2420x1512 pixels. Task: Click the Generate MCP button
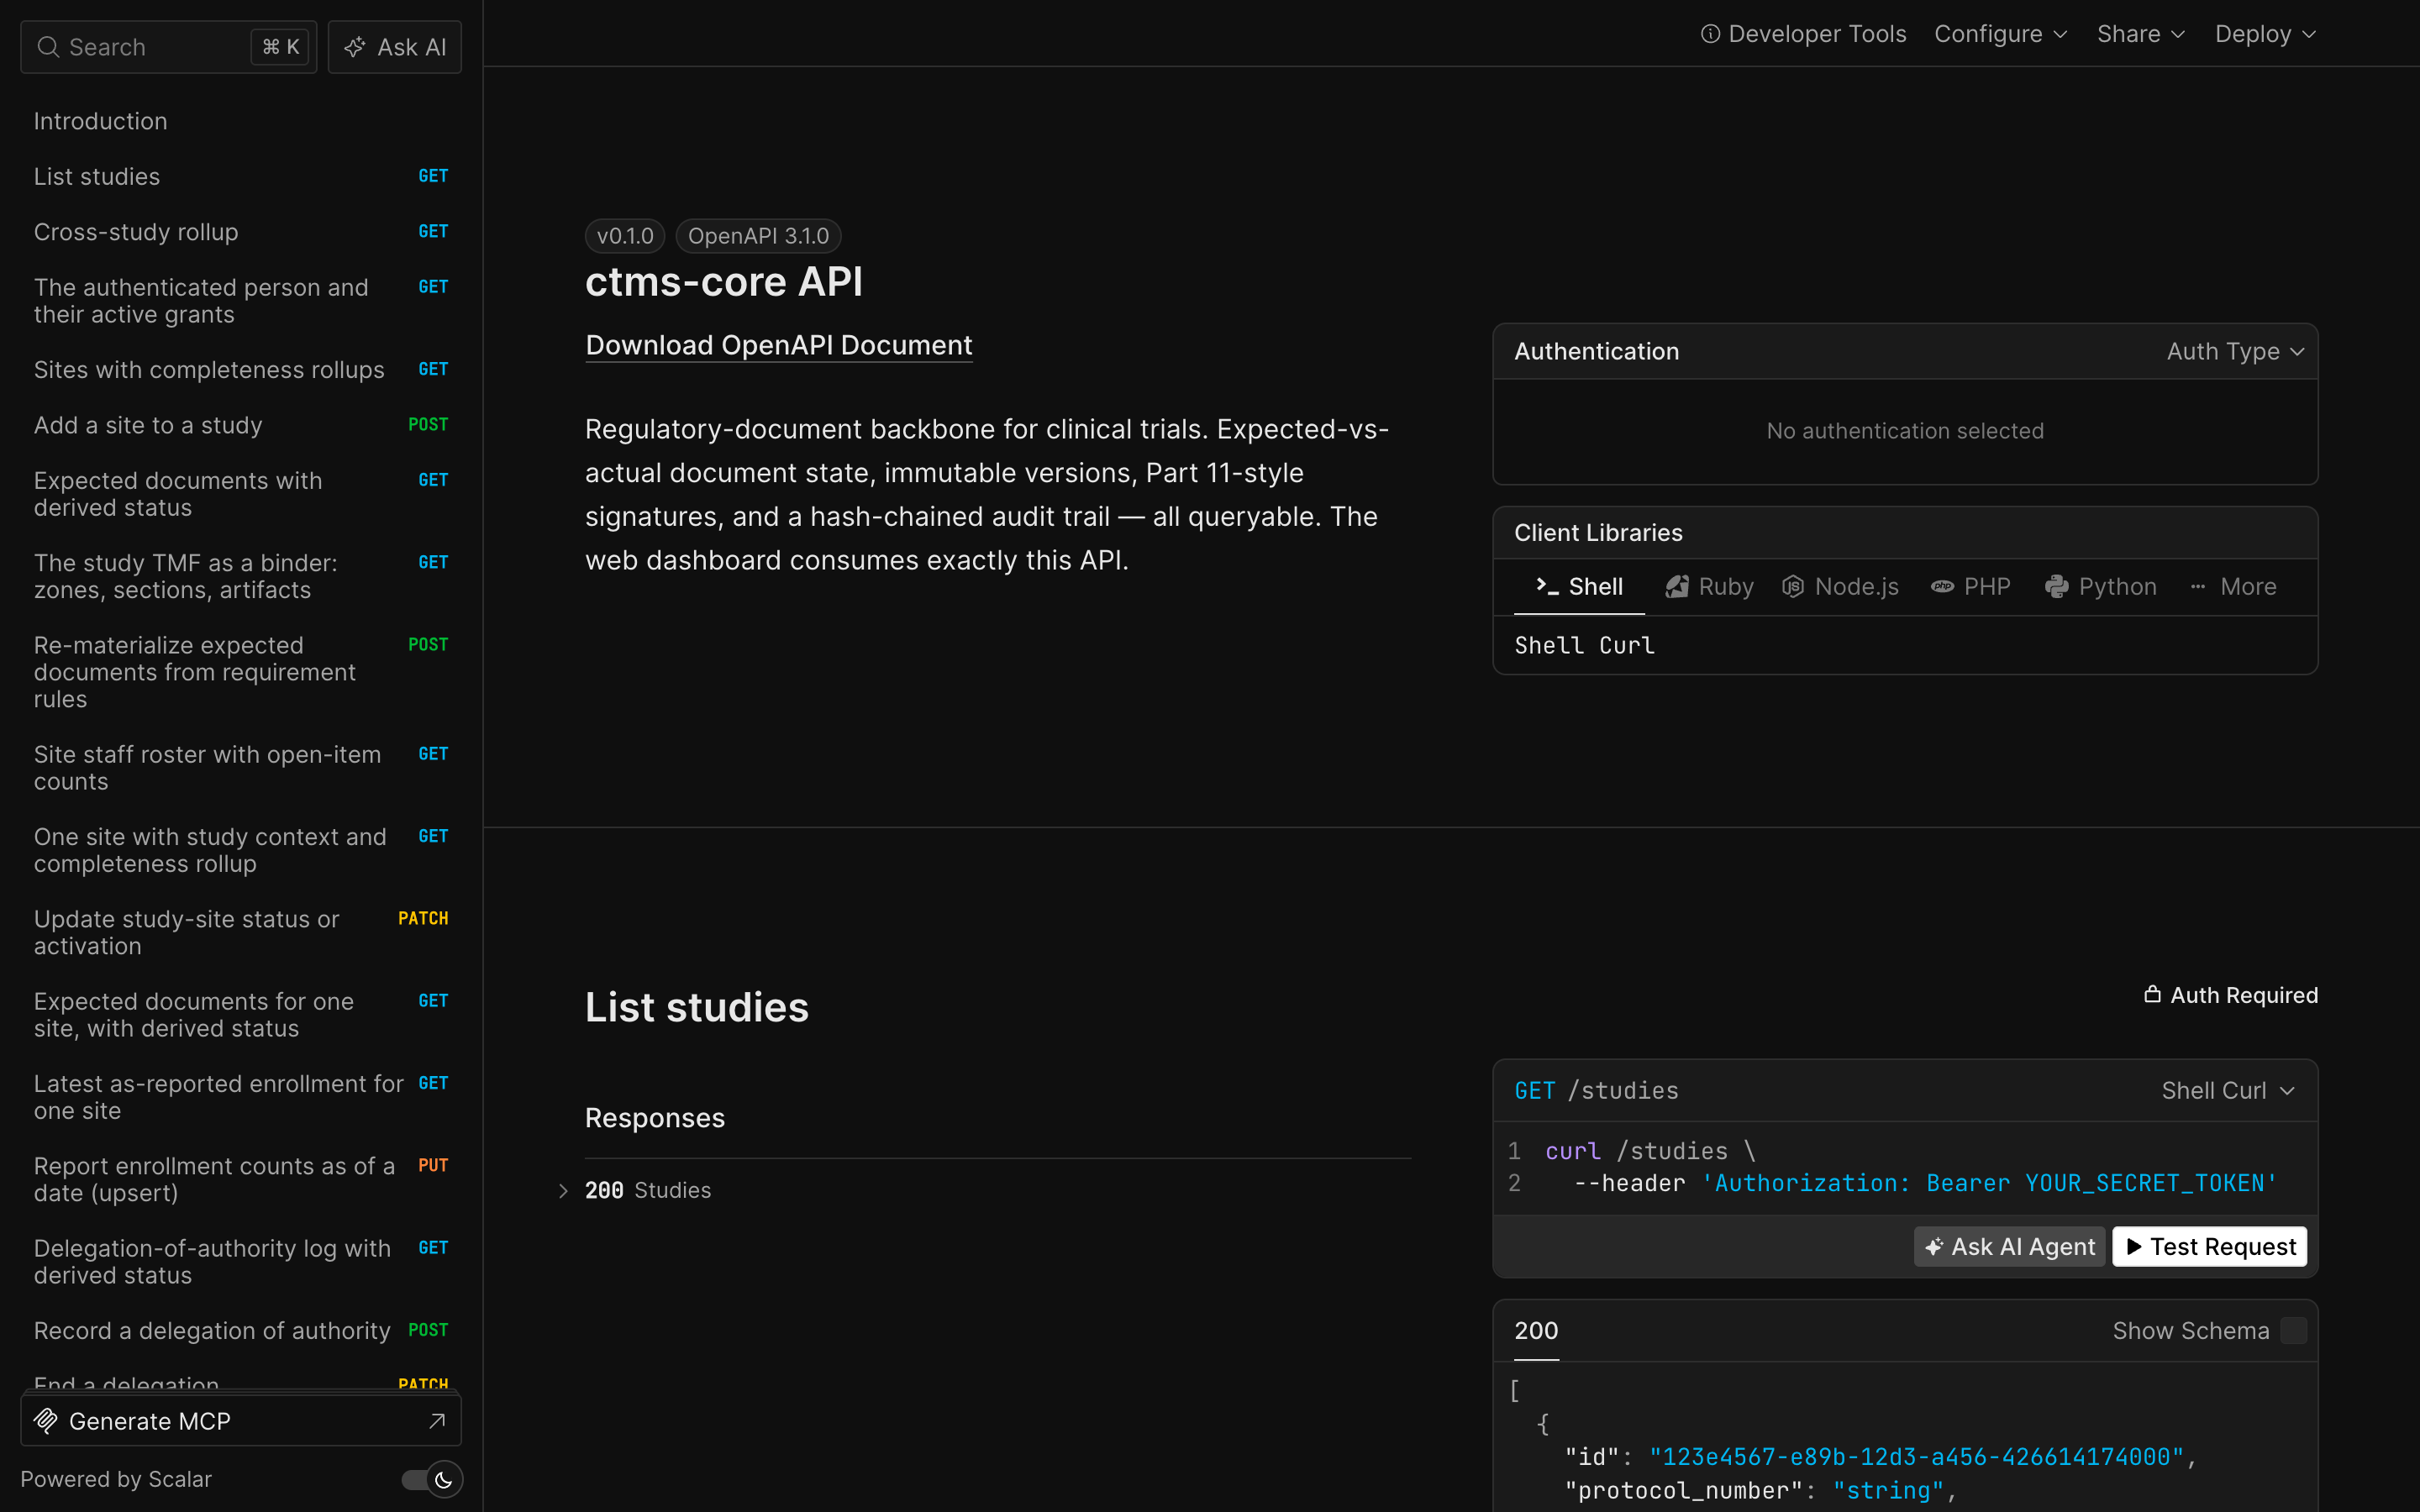coord(241,1421)
